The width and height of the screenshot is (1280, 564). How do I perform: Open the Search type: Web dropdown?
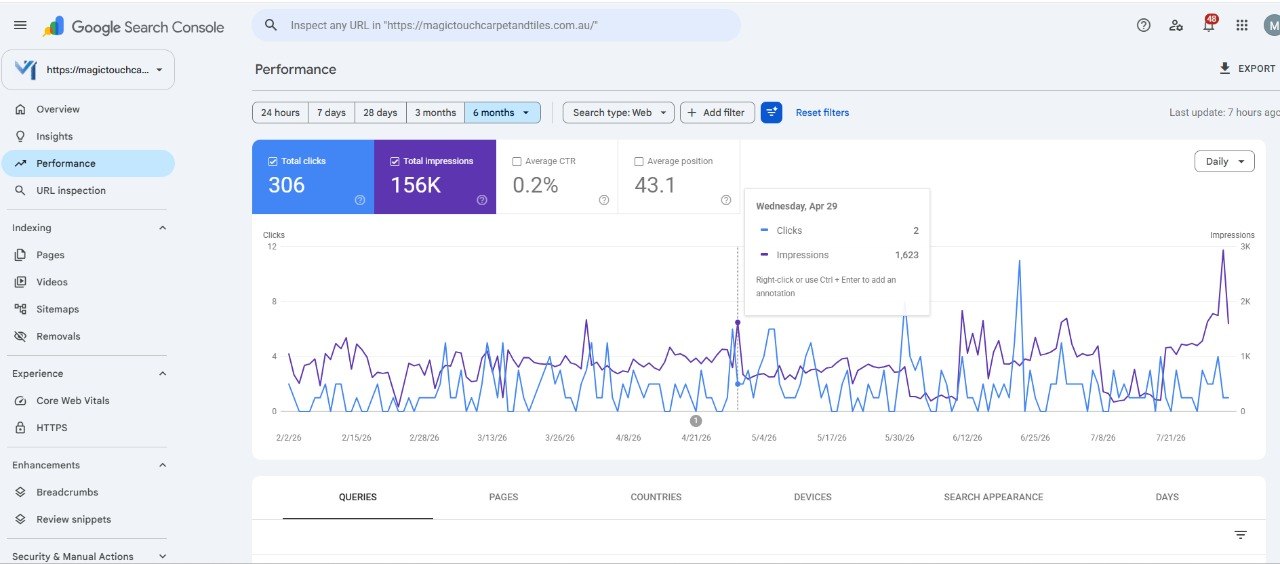pos(618,113)
